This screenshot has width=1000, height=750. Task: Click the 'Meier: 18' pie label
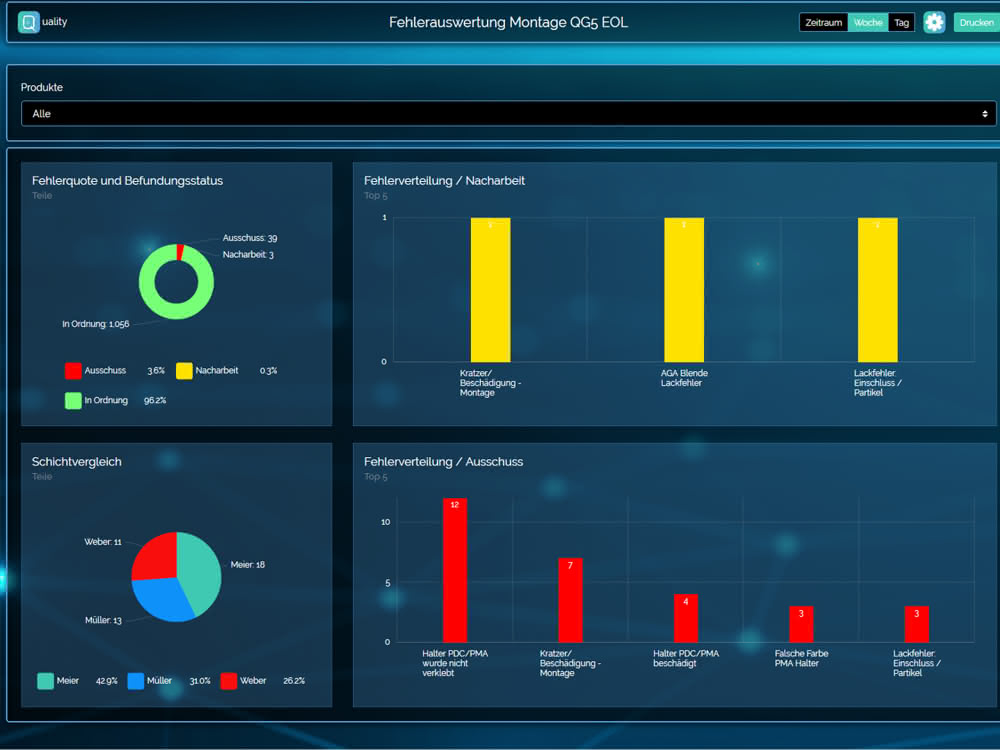[x=247, y=564]
